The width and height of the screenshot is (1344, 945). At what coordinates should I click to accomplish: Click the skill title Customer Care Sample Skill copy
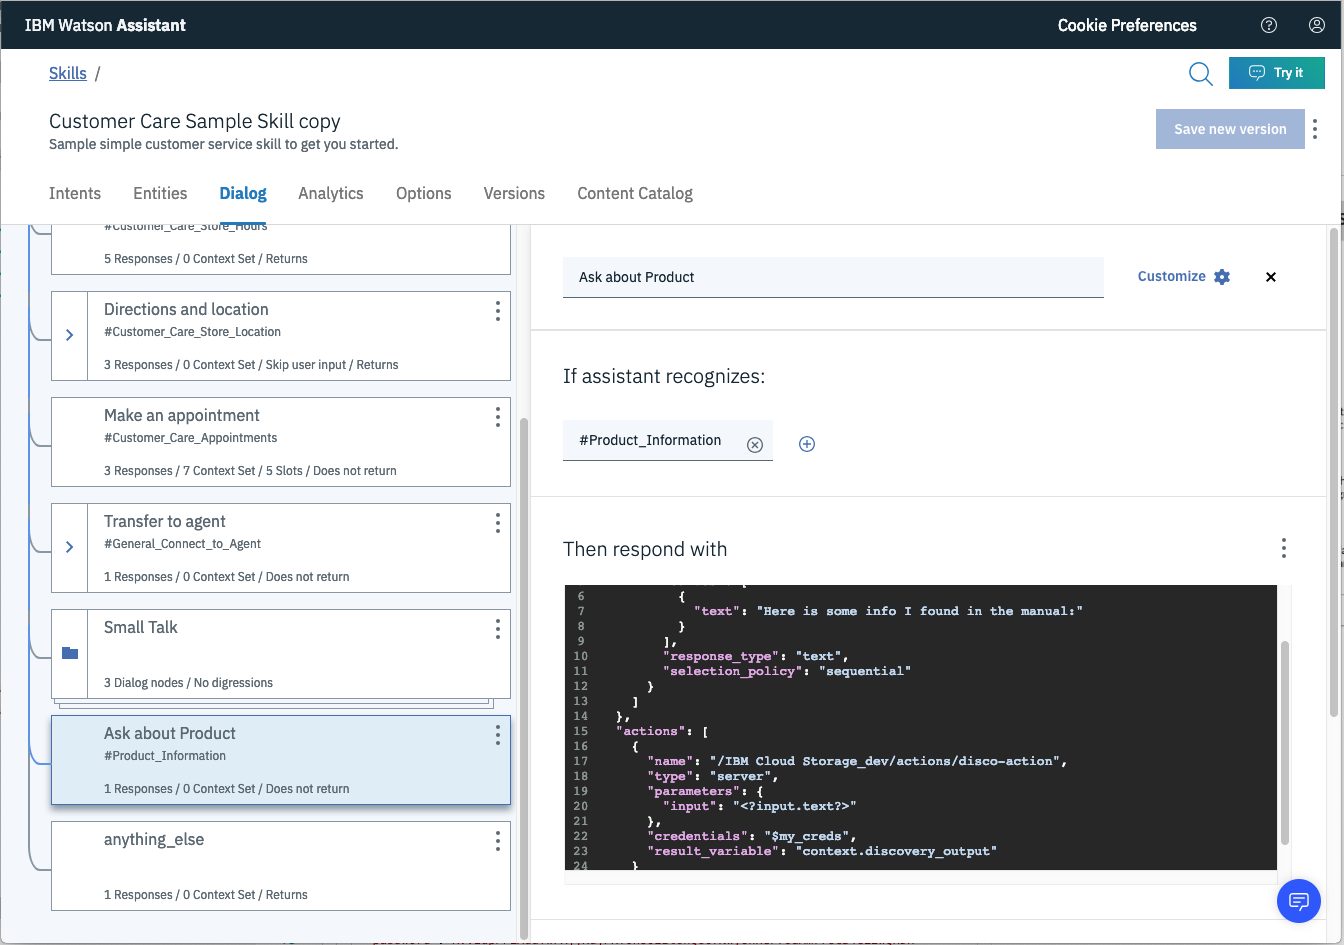(x=195, y=121)
